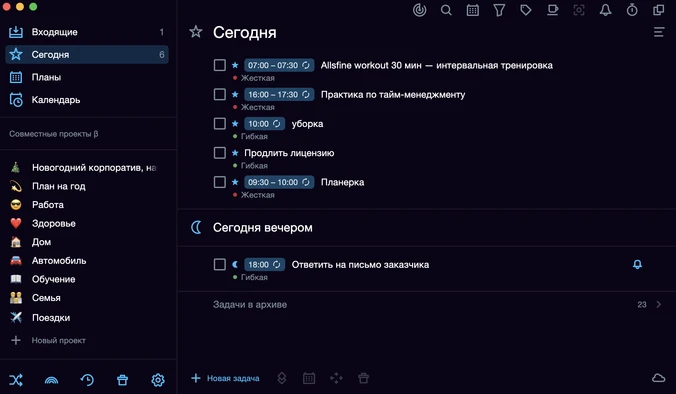Open the focus radar icon in top toolbar

click(x=419, y=10)
